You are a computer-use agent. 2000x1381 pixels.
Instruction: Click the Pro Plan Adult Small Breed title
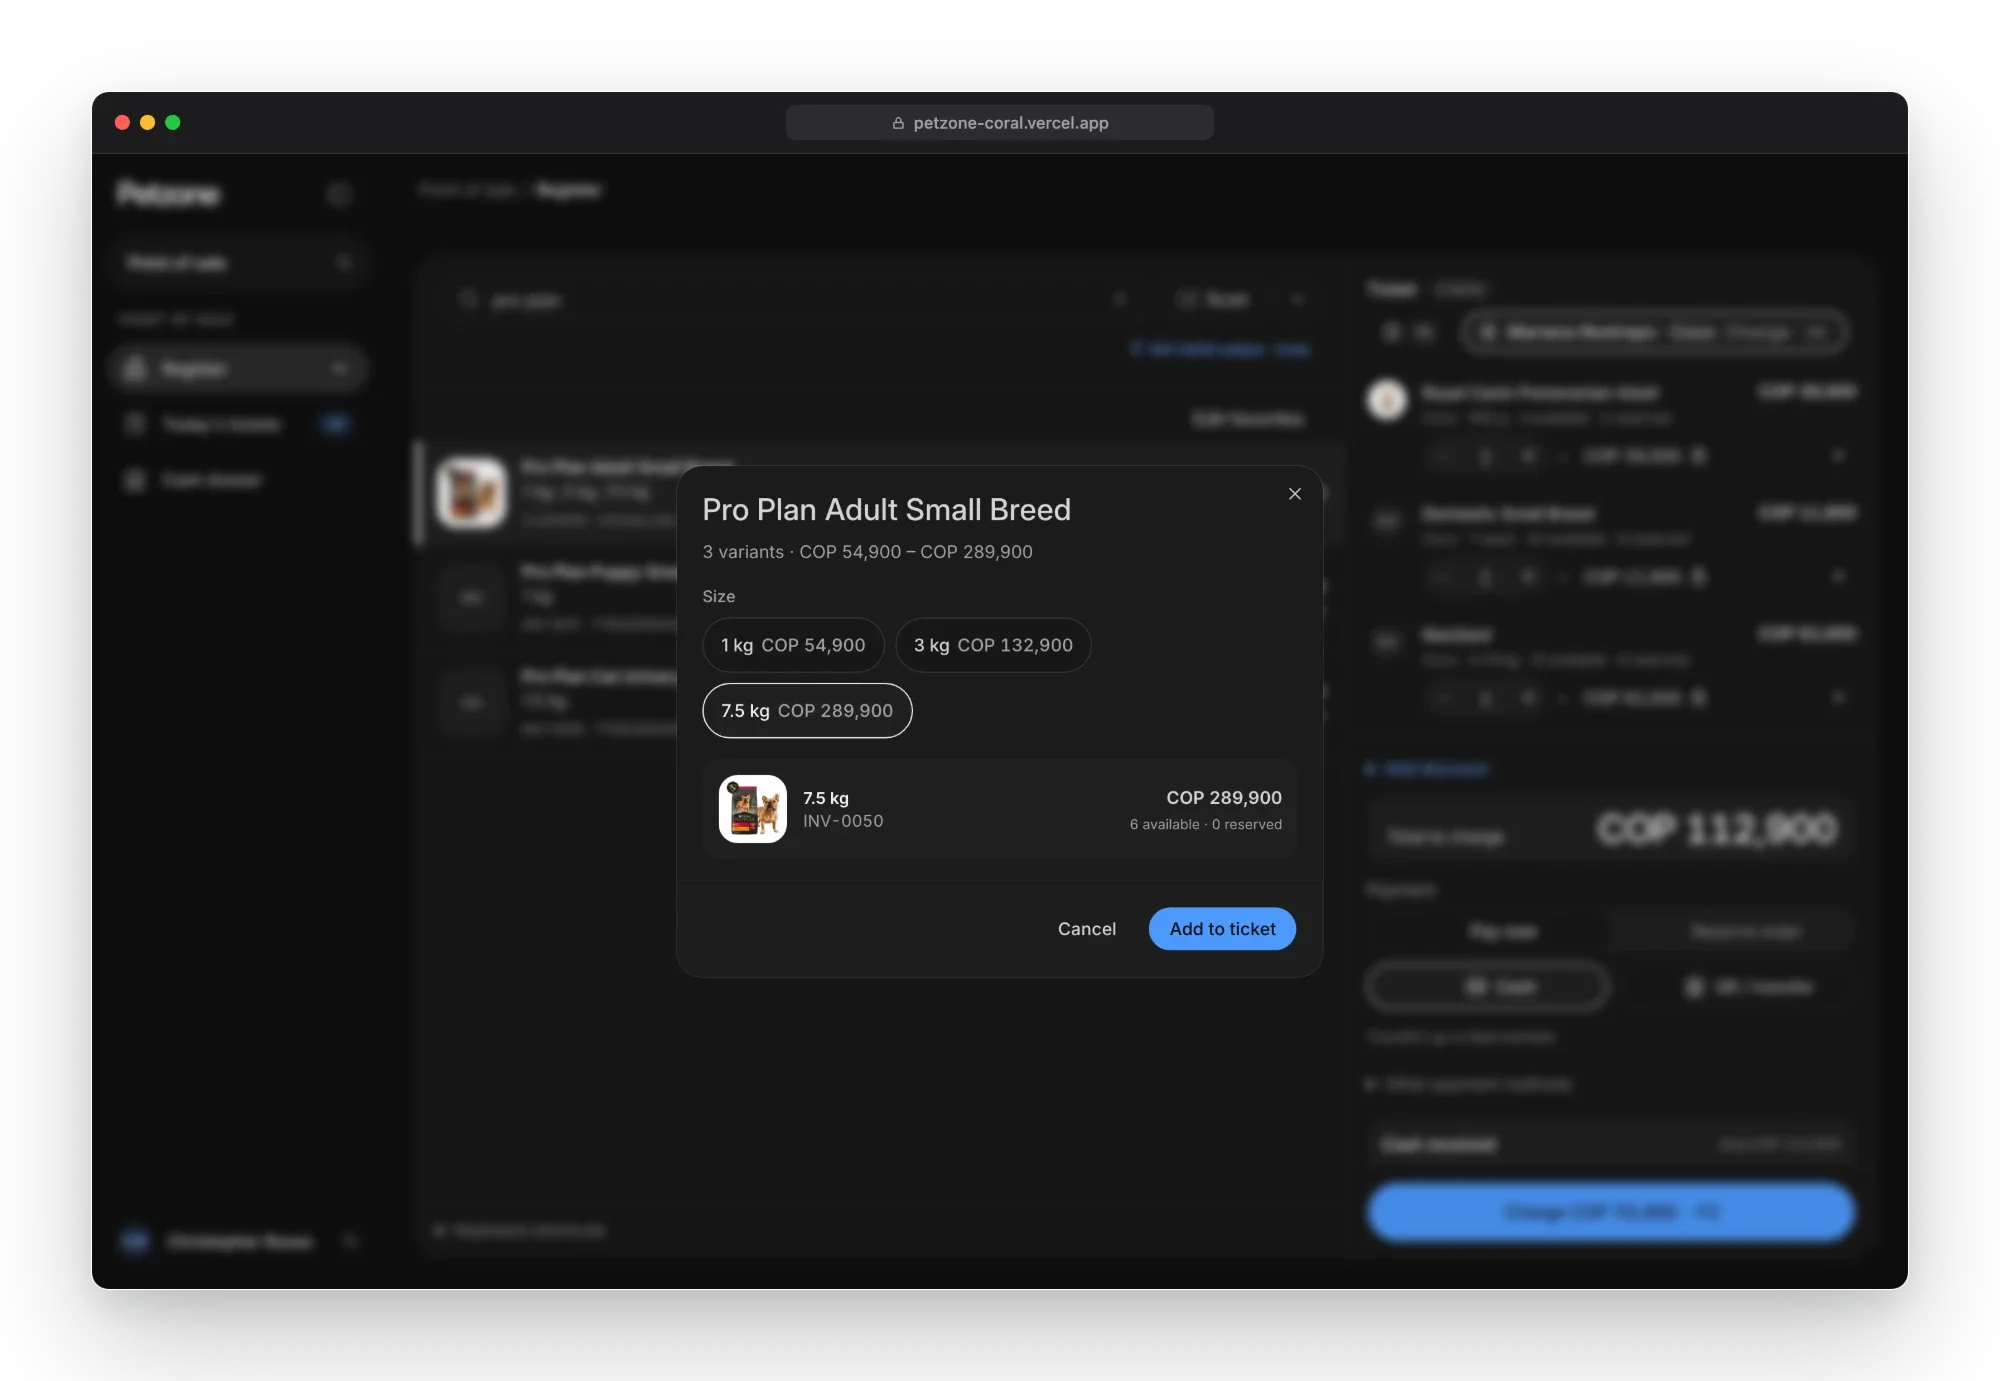pos(886,510)
